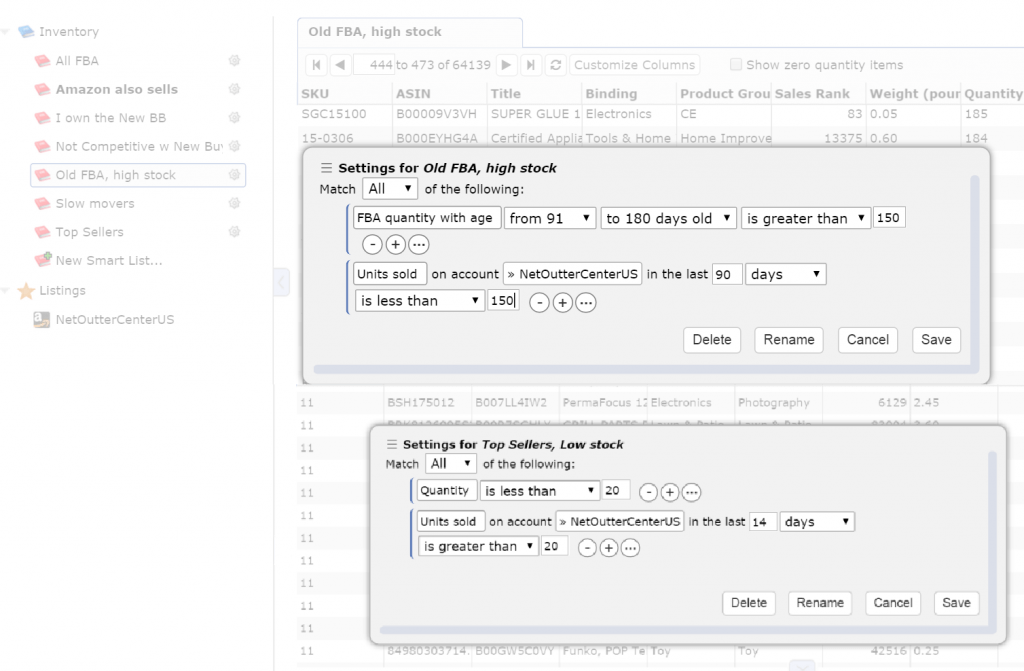
Task: Click the last 90 days number field
Action: [x=727, y=274]
